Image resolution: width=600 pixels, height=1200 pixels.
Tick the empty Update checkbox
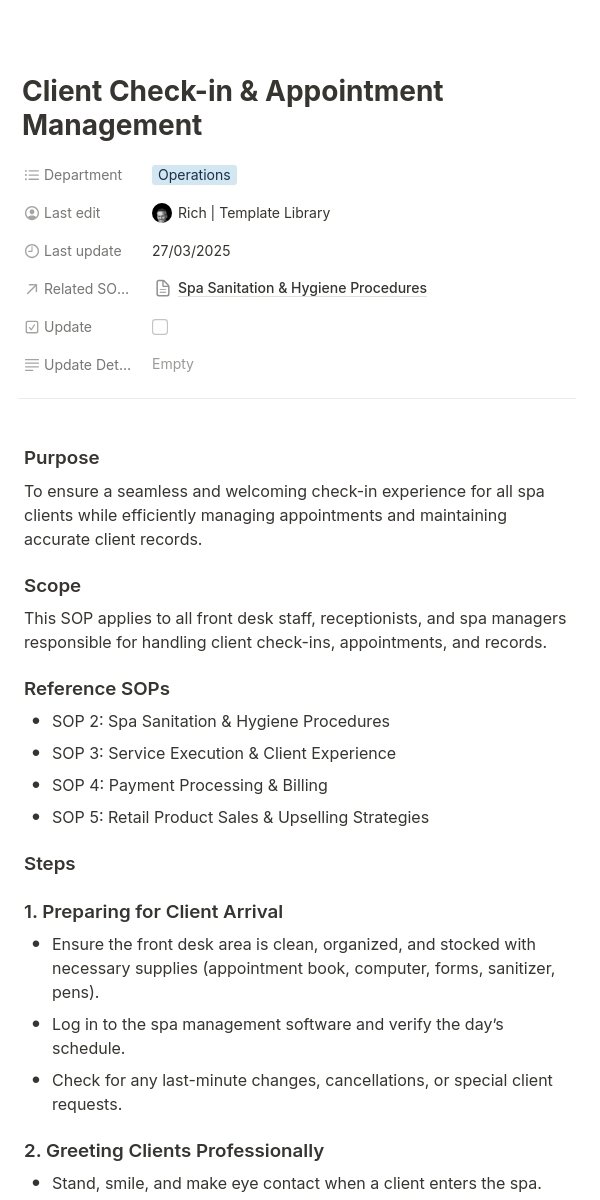coord(160,327)
